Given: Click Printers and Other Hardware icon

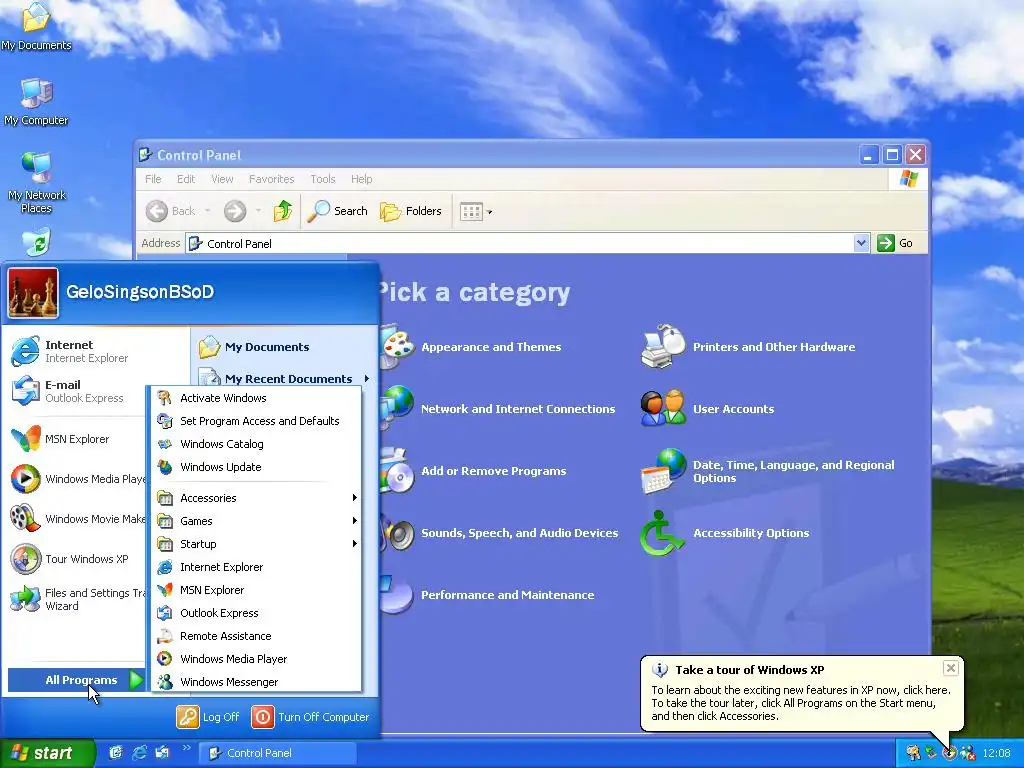Looking at the screenshot, I should pyautogui.click(x=663, y=346).
